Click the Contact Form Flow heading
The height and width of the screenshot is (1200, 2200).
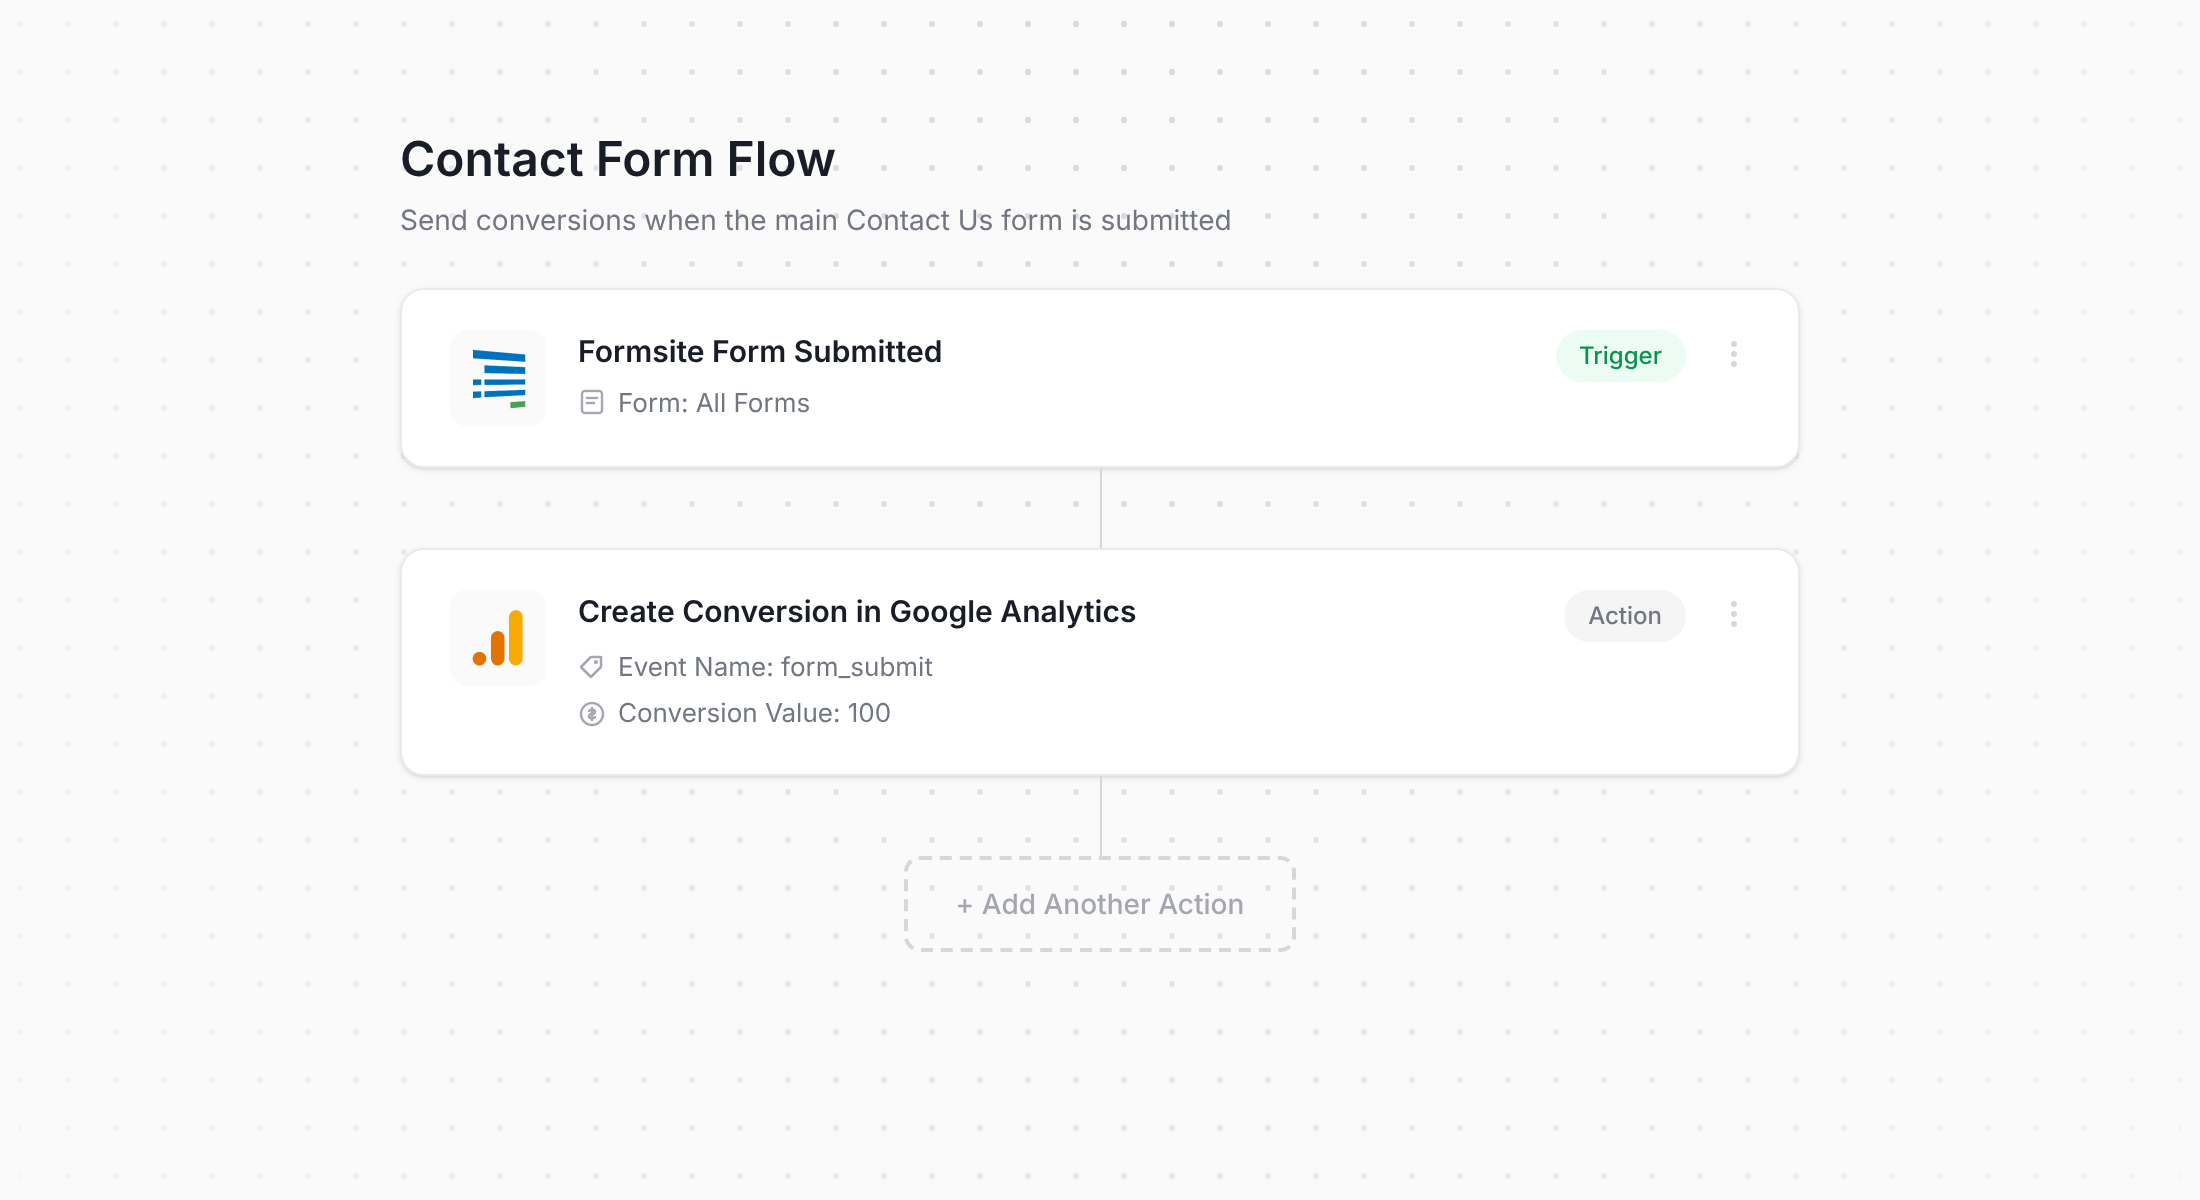(617, 158)
